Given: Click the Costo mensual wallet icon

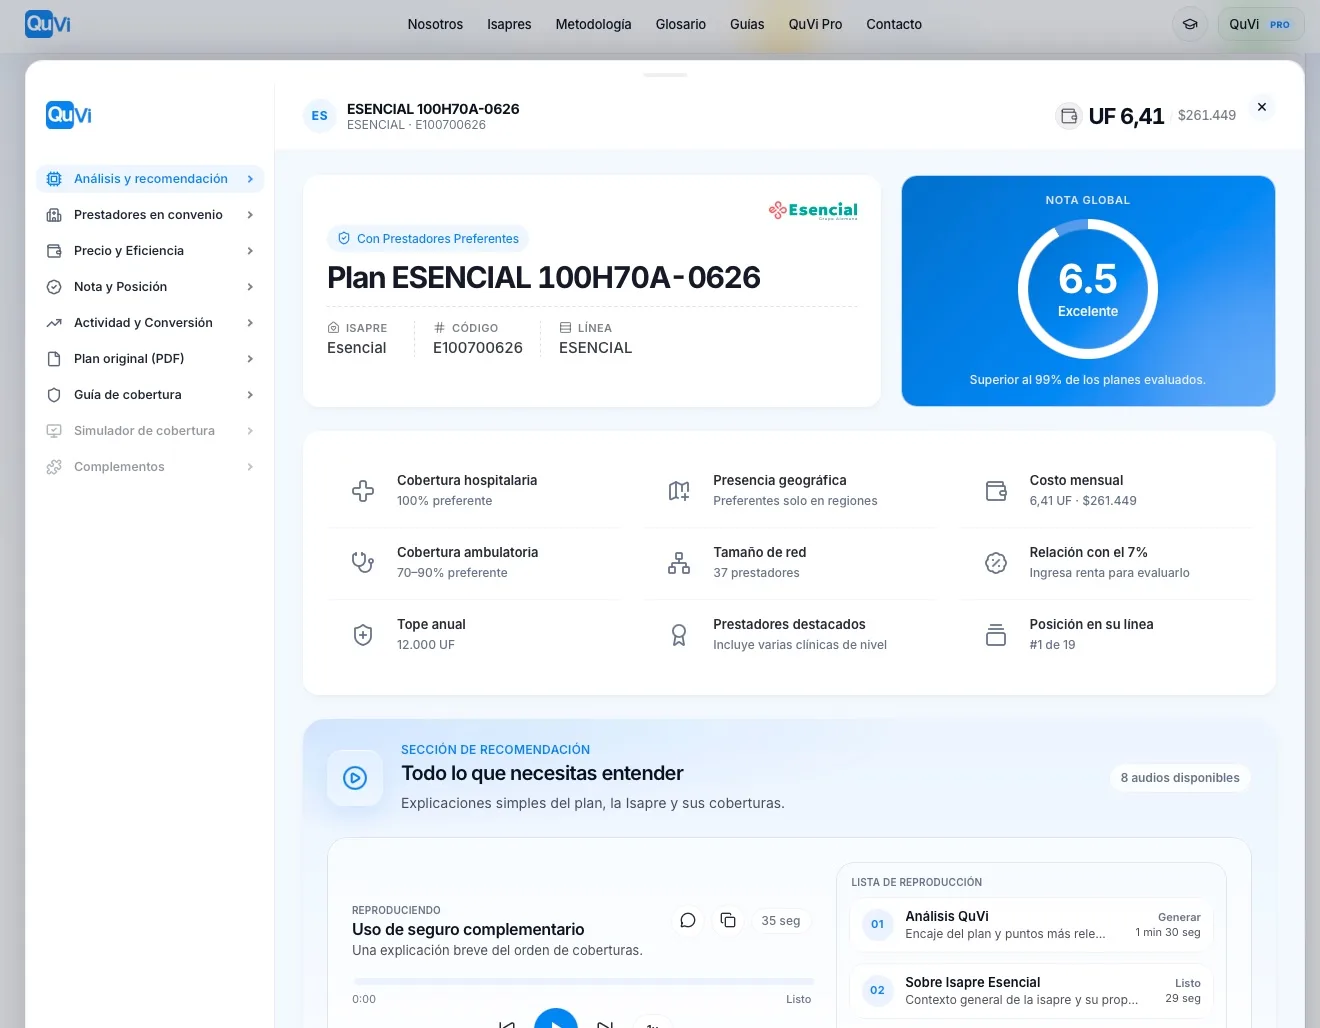Looking at the screenshot, I should [x=996, y=490].
